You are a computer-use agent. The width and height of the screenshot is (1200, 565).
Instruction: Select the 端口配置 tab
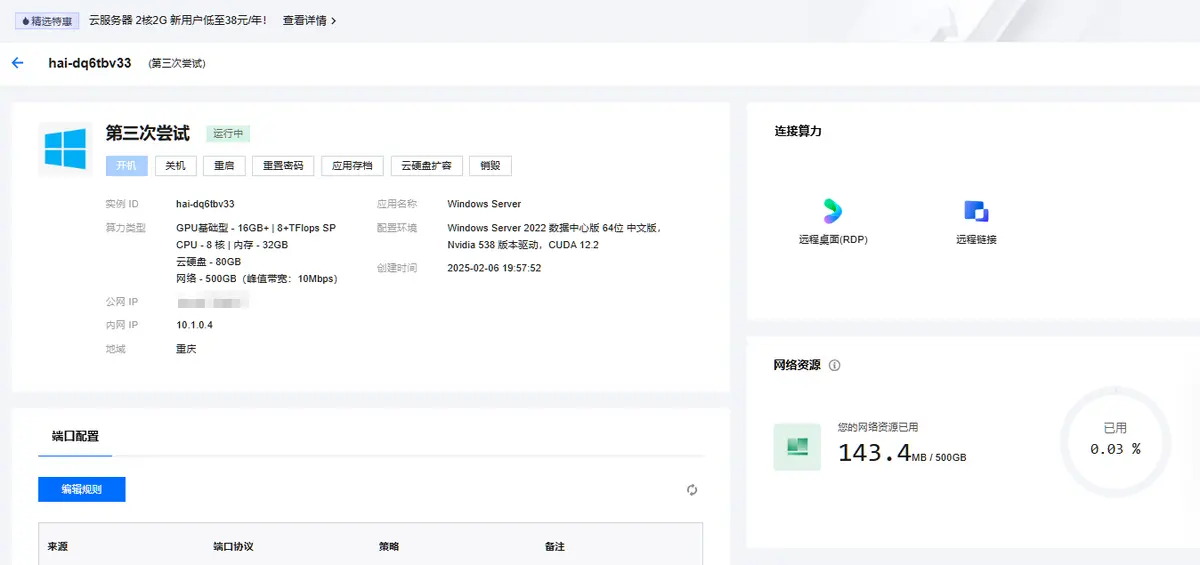point(75,437)
